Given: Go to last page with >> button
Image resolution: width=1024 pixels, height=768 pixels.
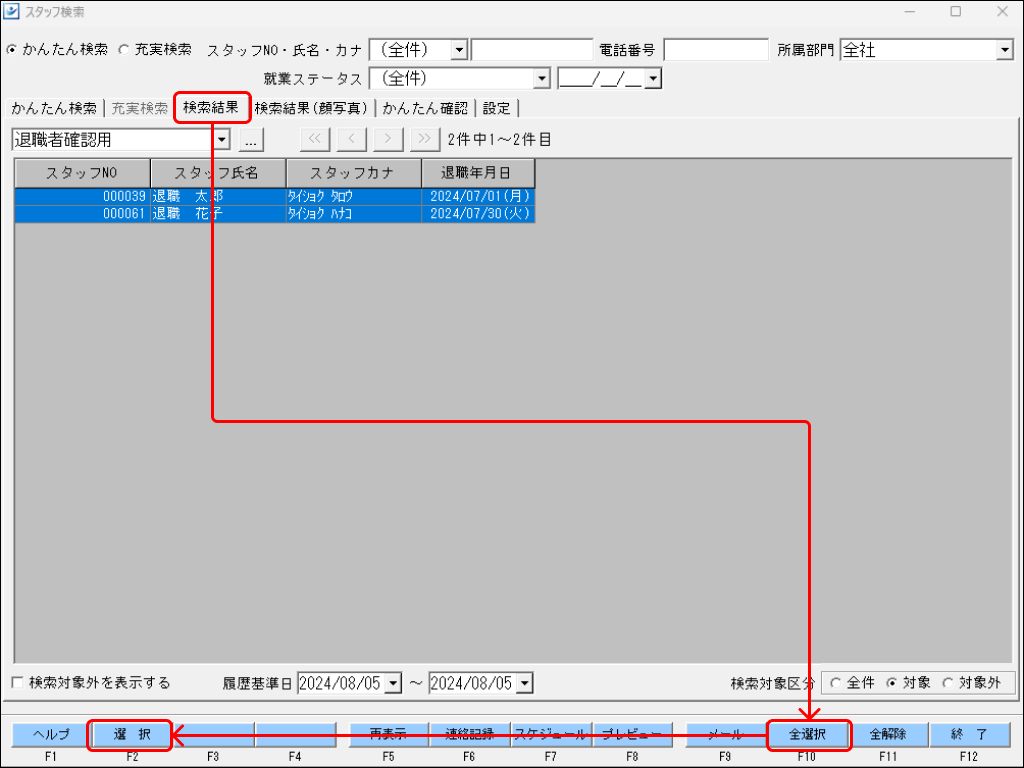Looking at the screenshot, I should pos(424,139).
